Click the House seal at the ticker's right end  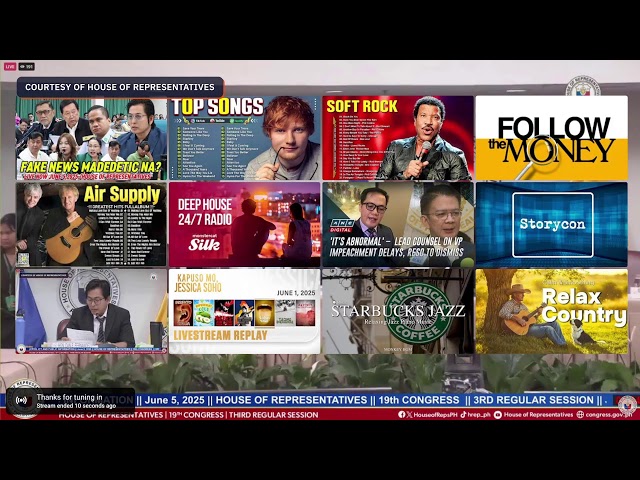click(627, 404)
